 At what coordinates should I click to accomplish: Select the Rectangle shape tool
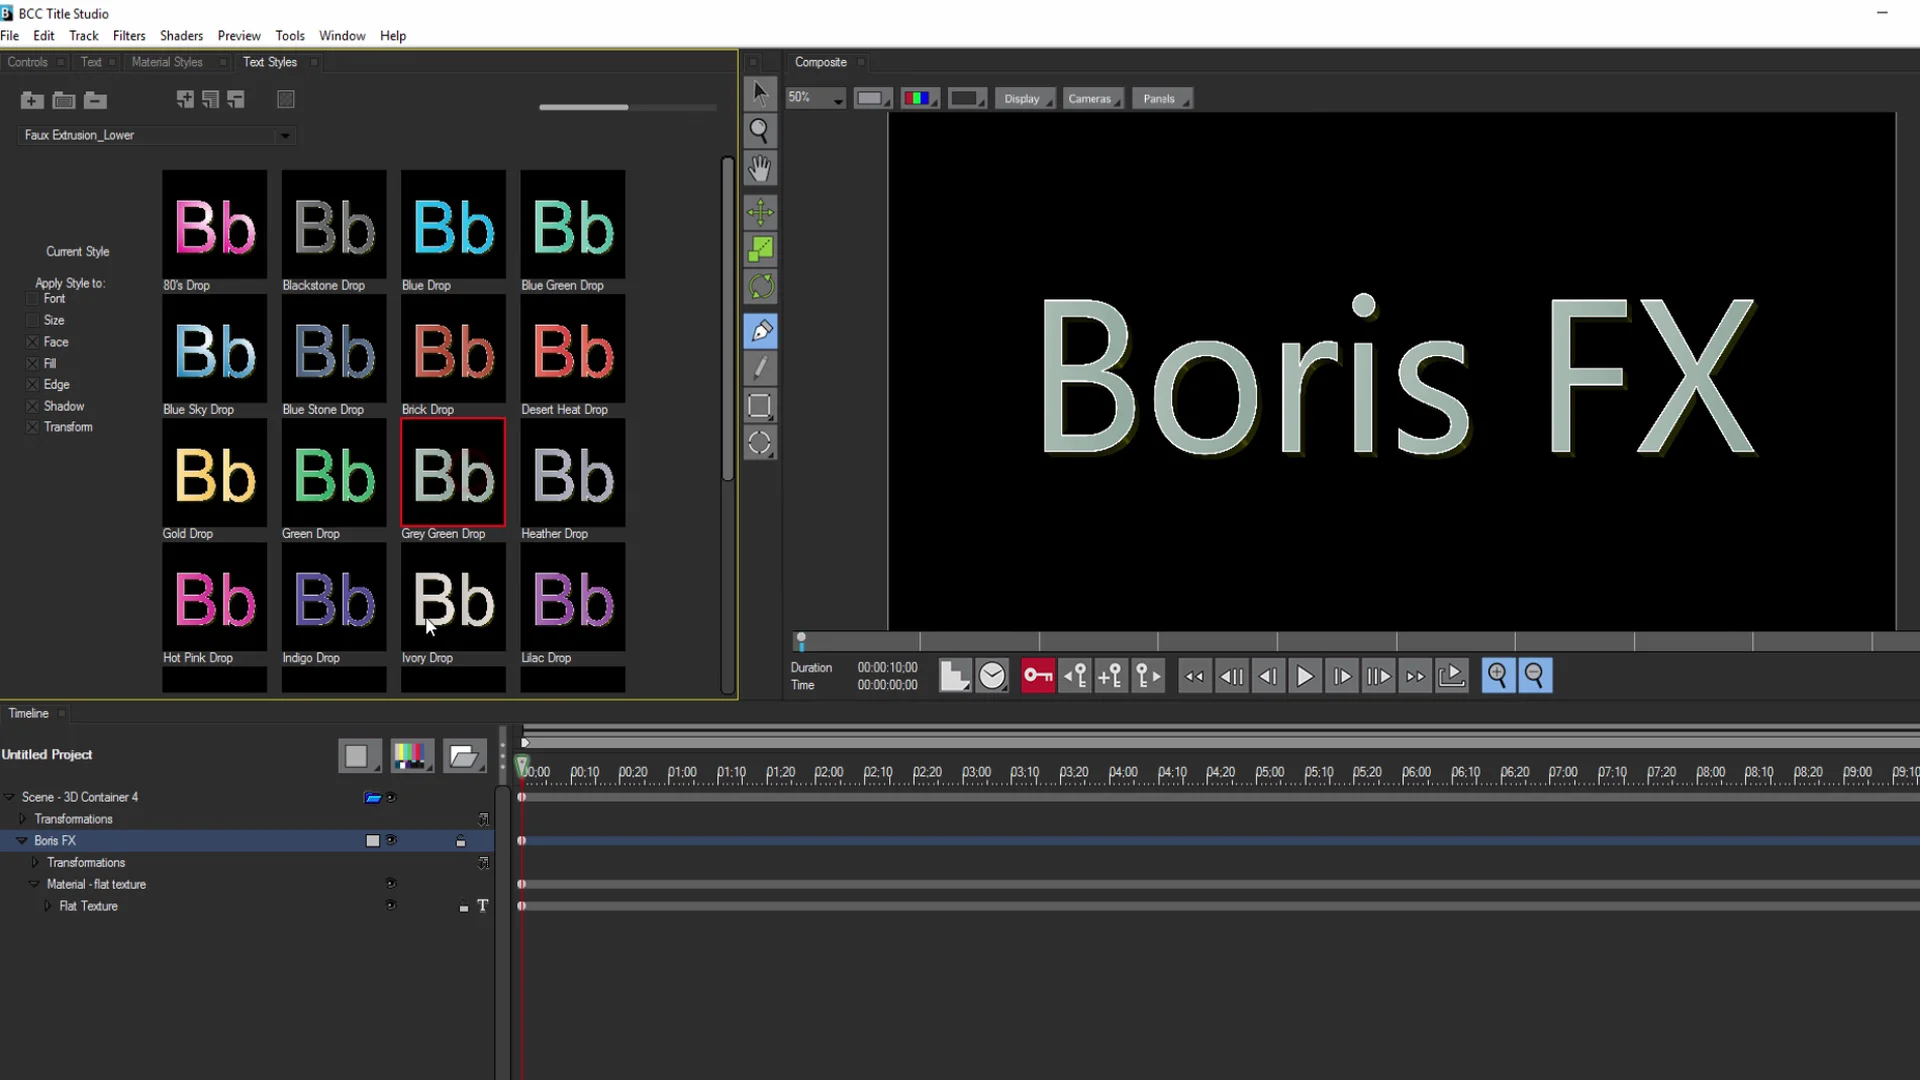[760, 405]
